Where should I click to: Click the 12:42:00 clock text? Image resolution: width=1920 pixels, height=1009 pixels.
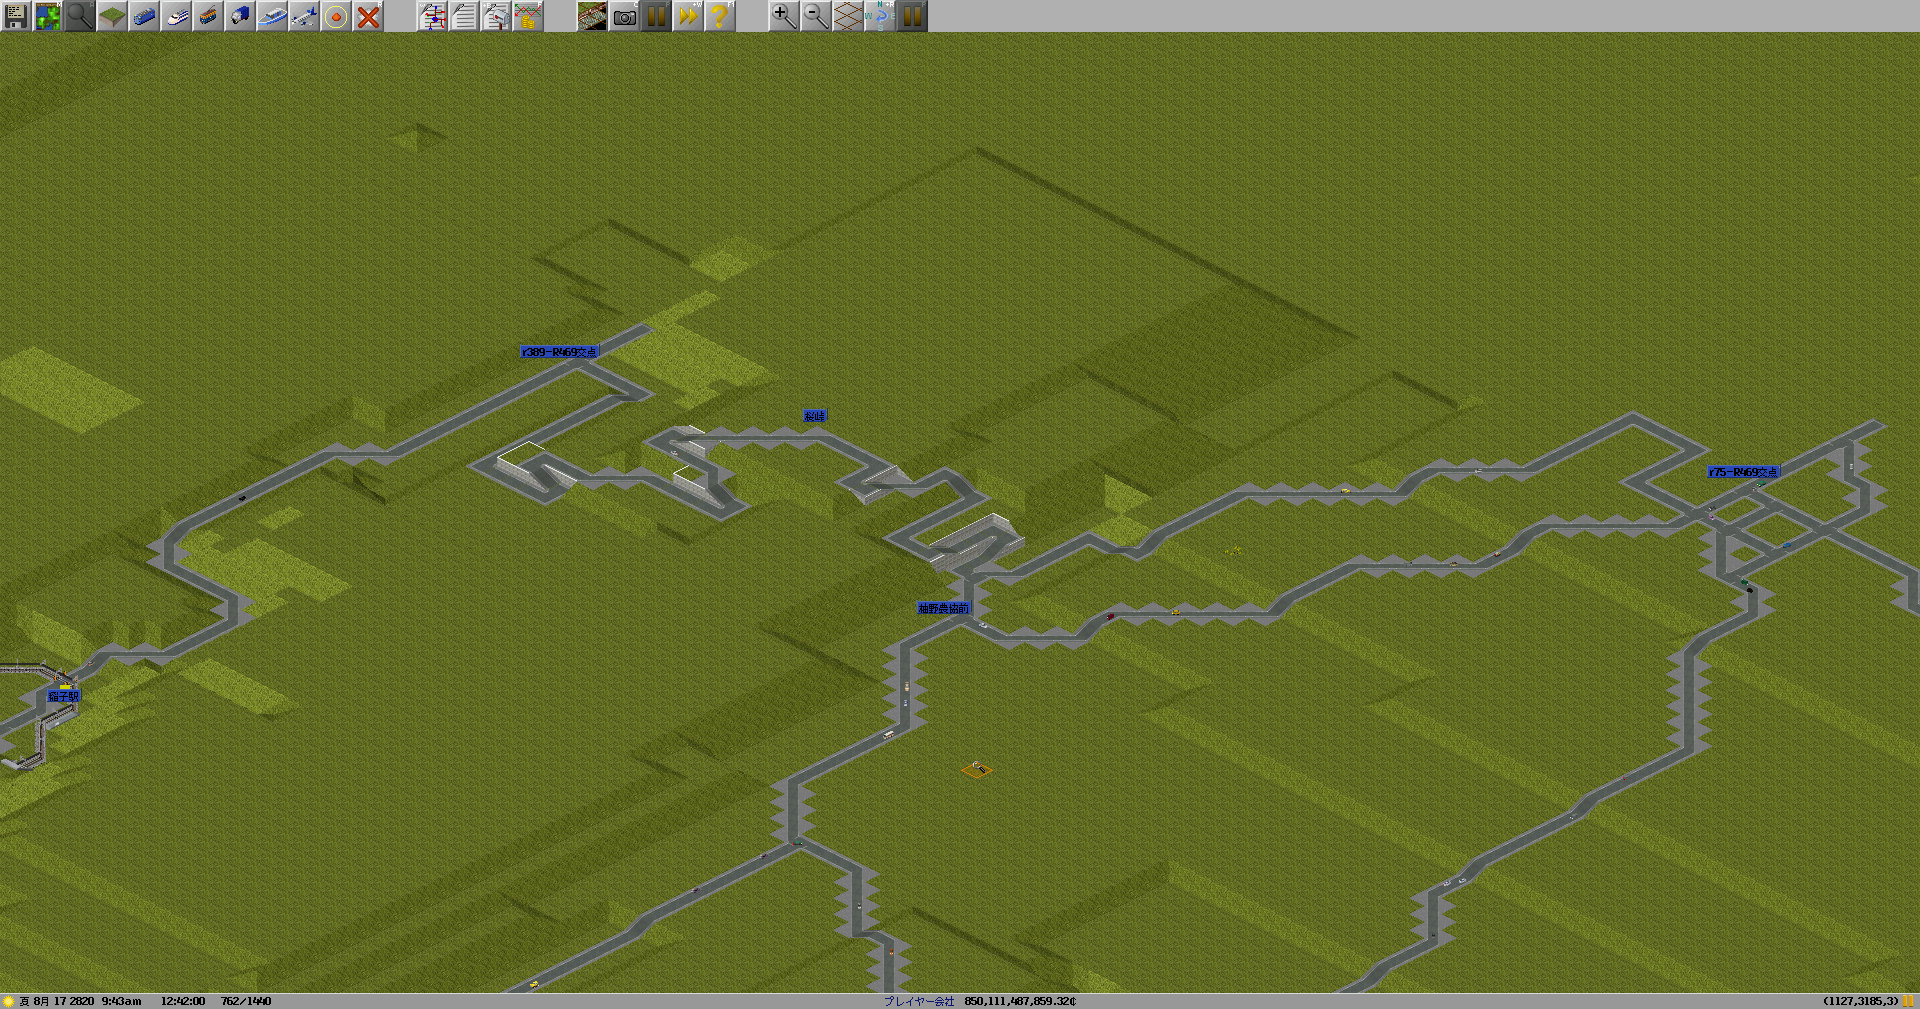[183, 1001]
